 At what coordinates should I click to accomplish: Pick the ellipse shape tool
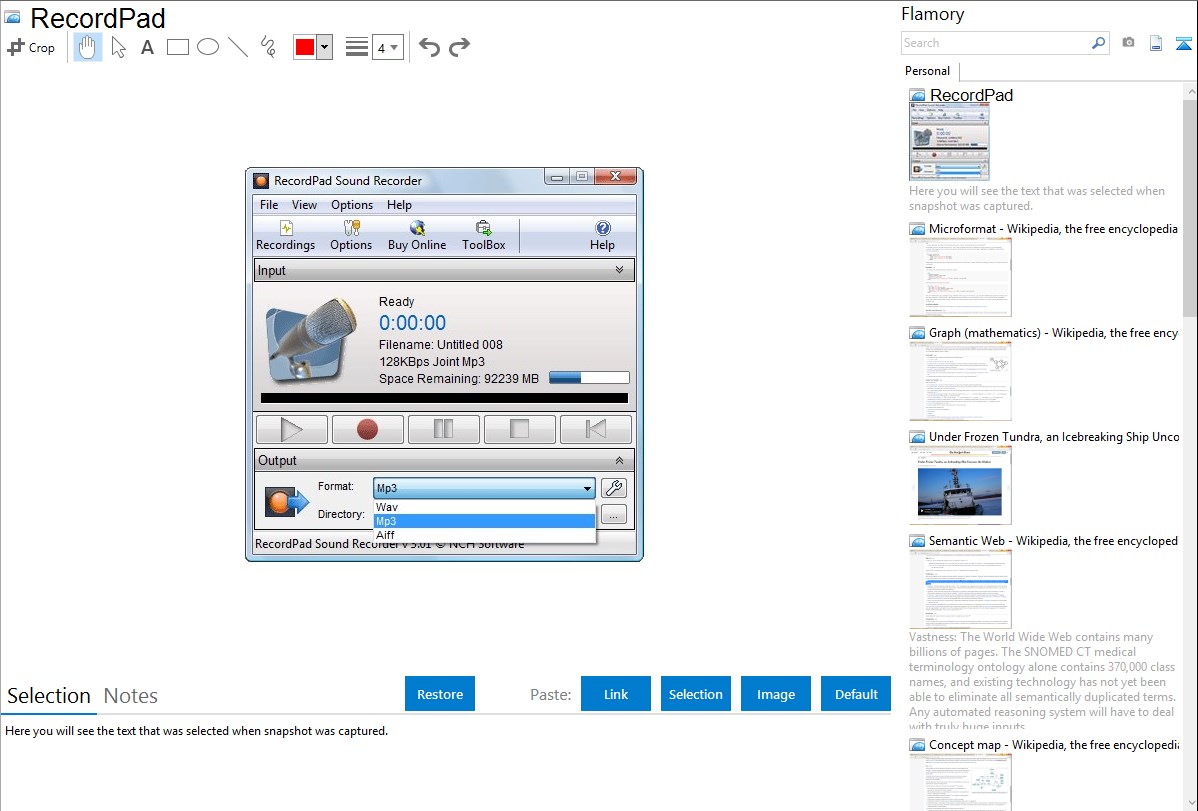point(208,47)
